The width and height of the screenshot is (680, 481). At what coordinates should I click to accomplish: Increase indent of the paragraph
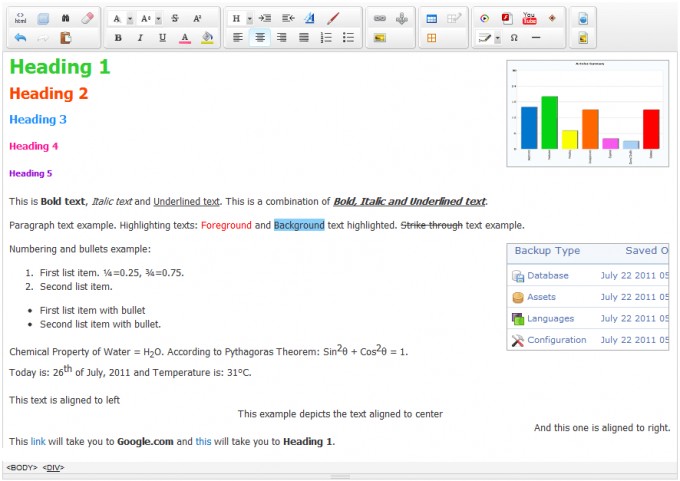[x=265, y=18]
